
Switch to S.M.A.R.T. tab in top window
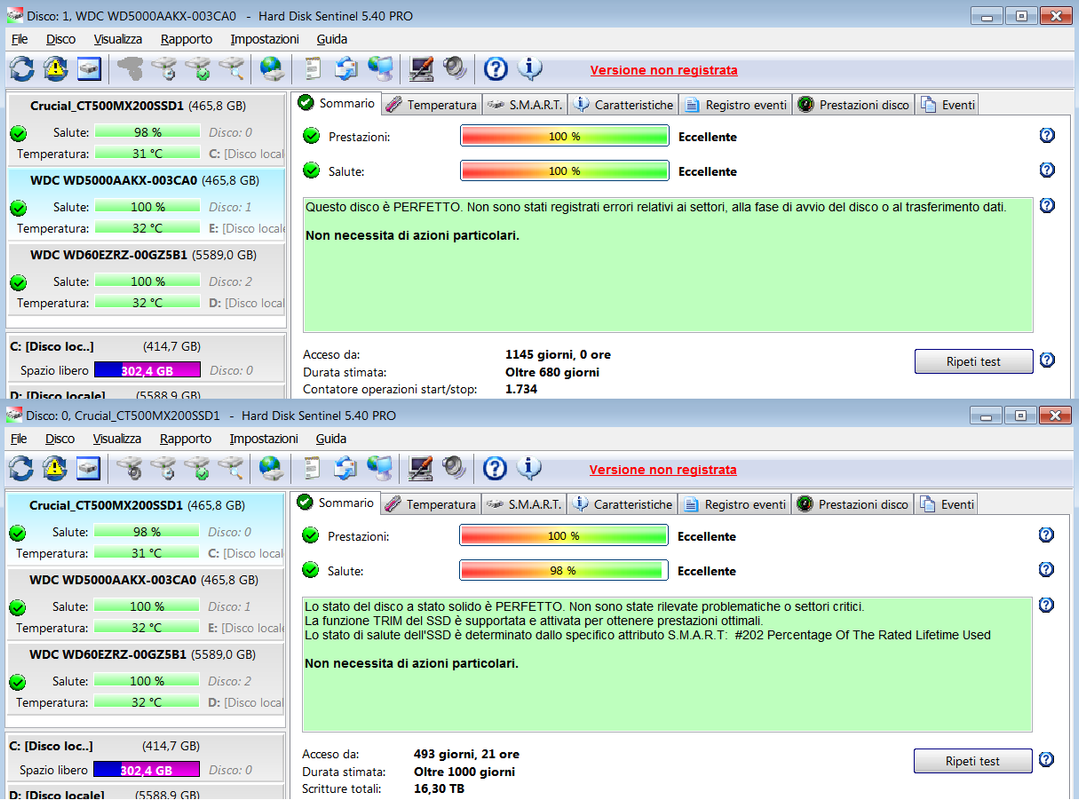(525, 105)
